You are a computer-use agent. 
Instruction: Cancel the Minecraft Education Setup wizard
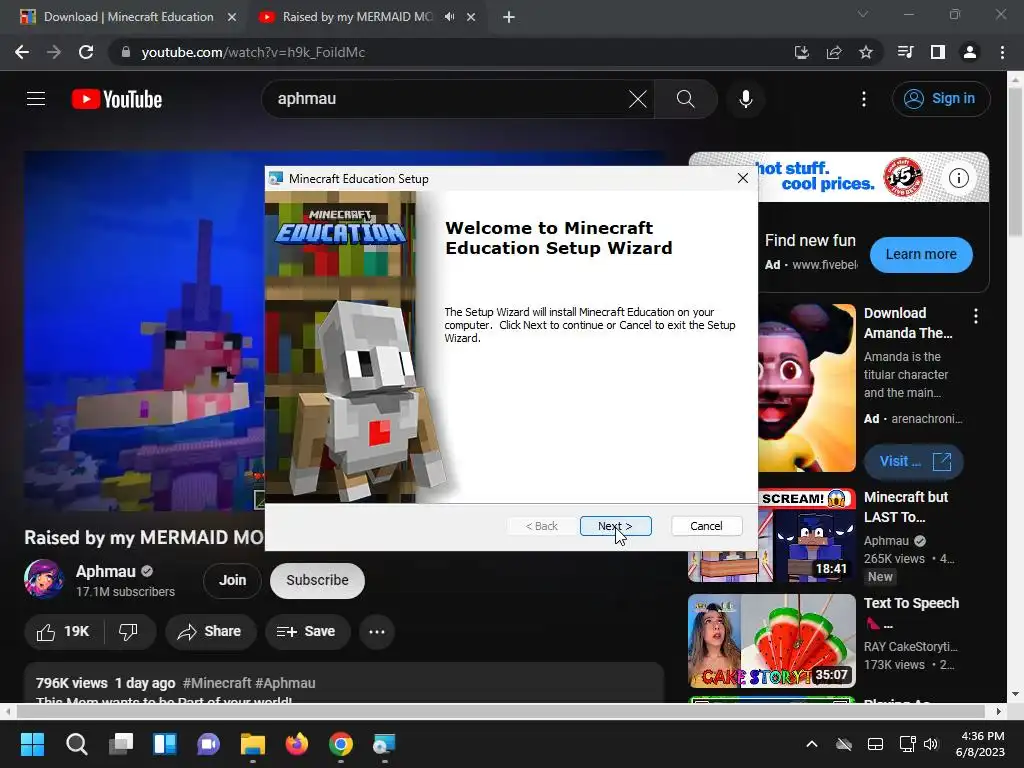[x=707, y=526]
